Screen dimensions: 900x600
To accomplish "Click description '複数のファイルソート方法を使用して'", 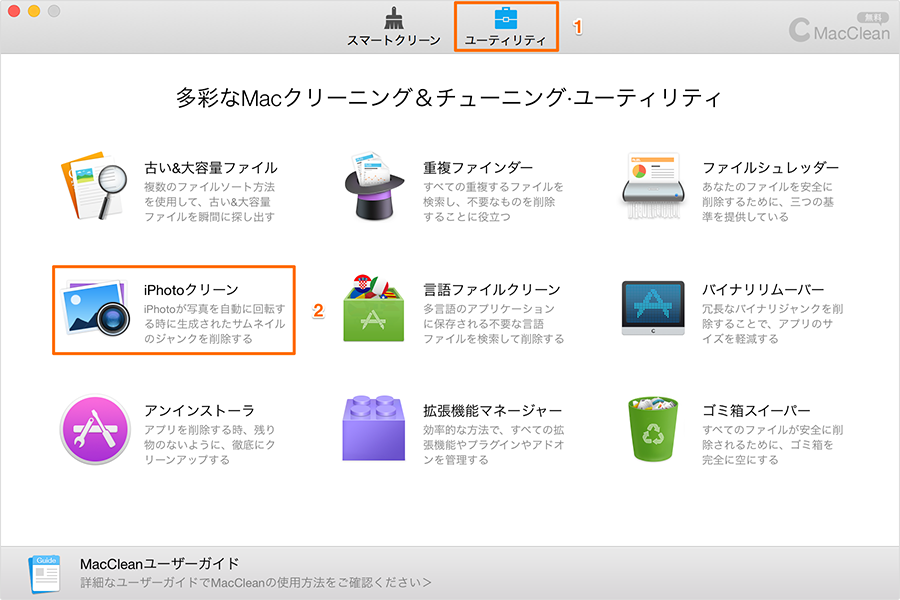I will pos(210,202).
